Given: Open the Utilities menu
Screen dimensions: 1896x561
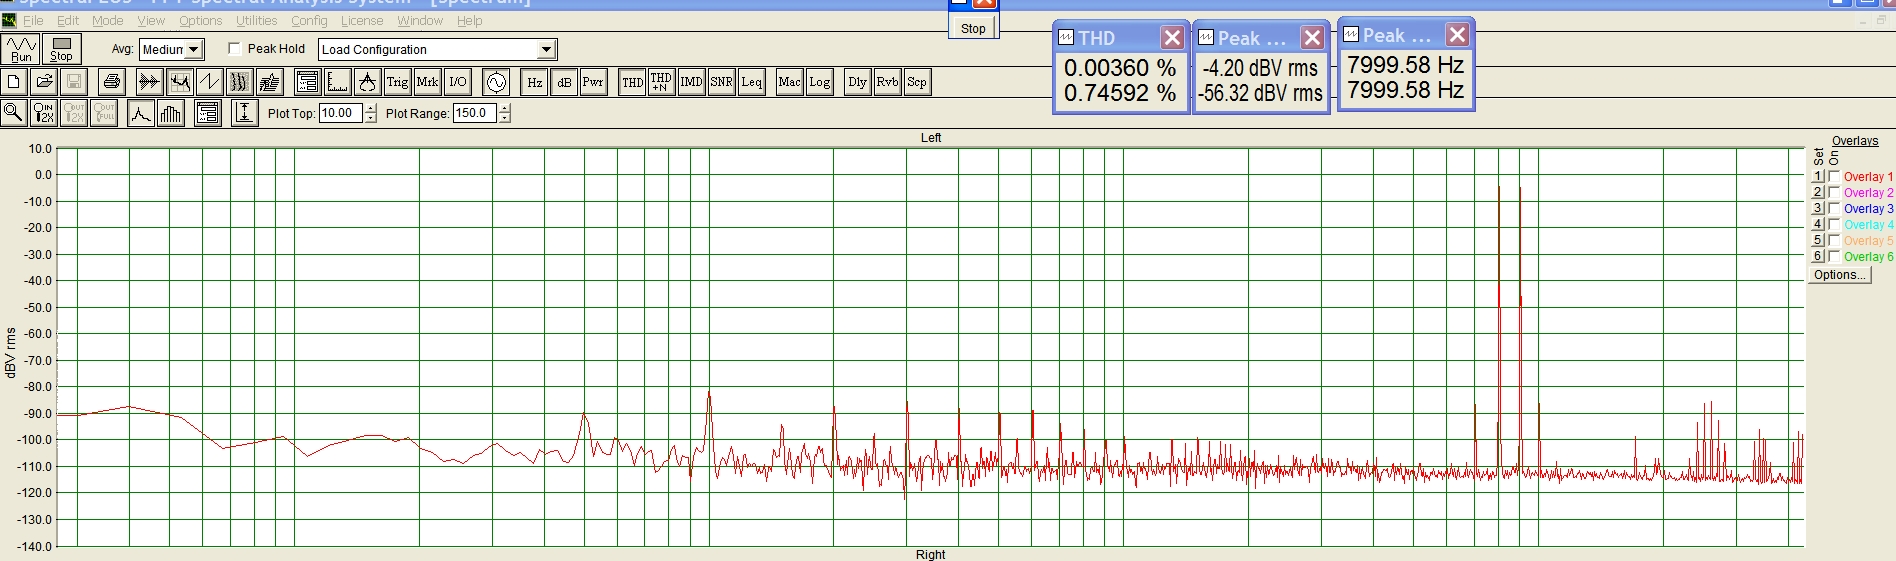Looking at the screenshot, I should point(256,20).
